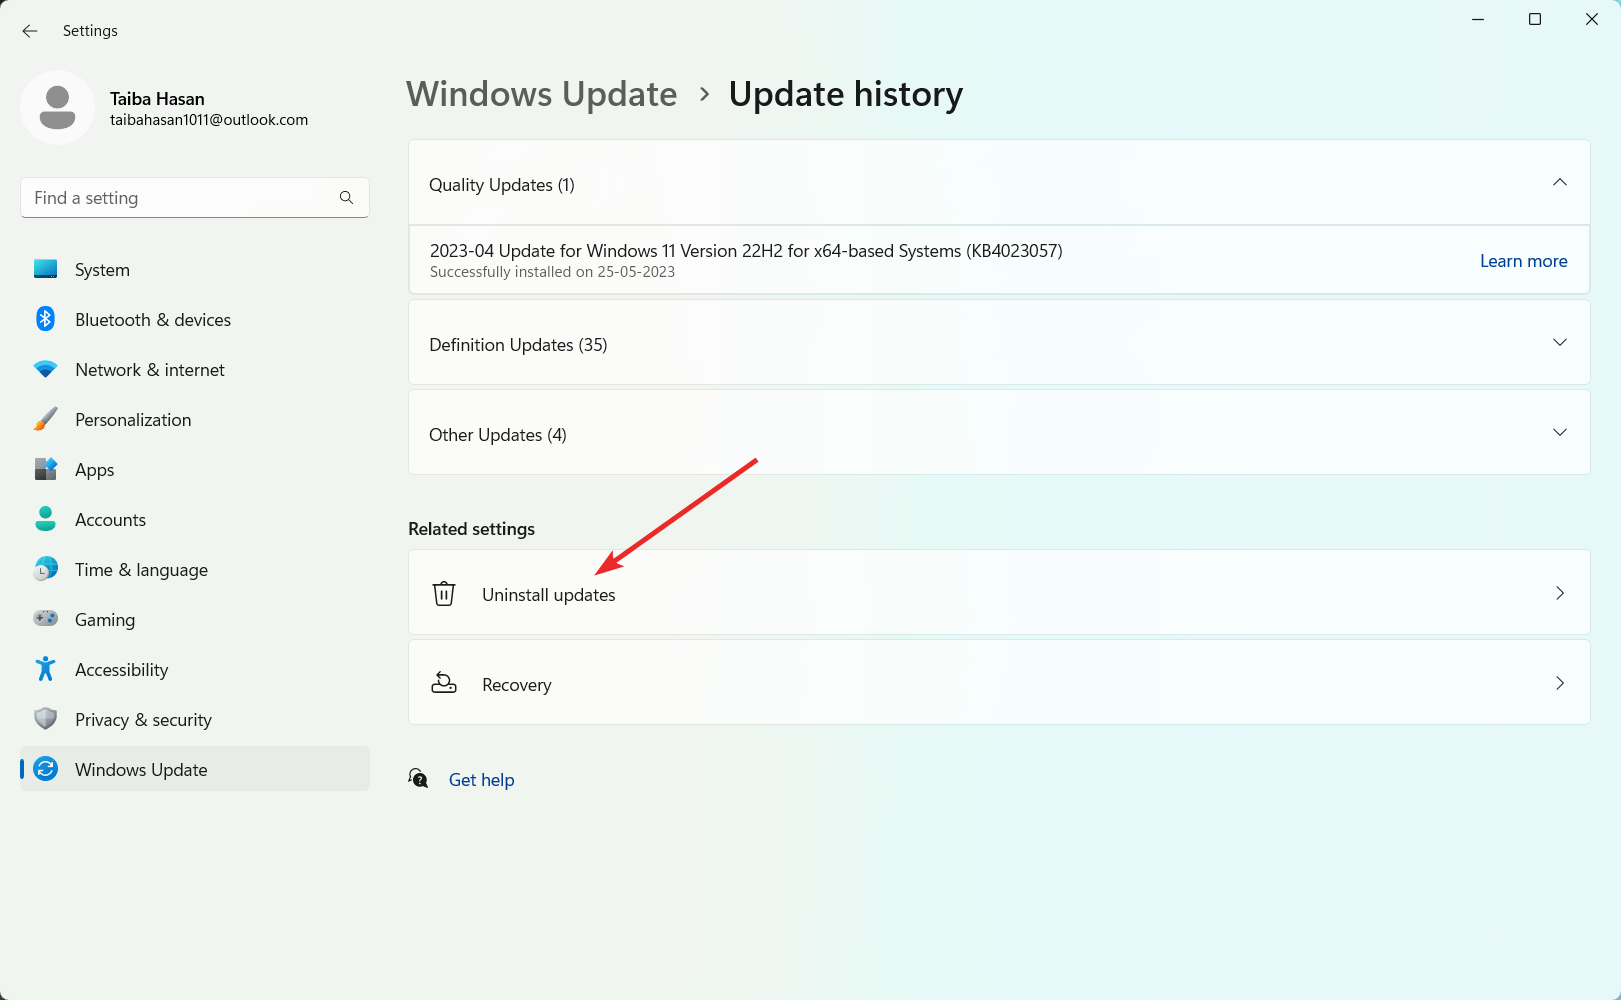This screenshot has height=1000, width=1621.
Task: Open Bluetooth & devices settings
Action: [x=152, y=320]
